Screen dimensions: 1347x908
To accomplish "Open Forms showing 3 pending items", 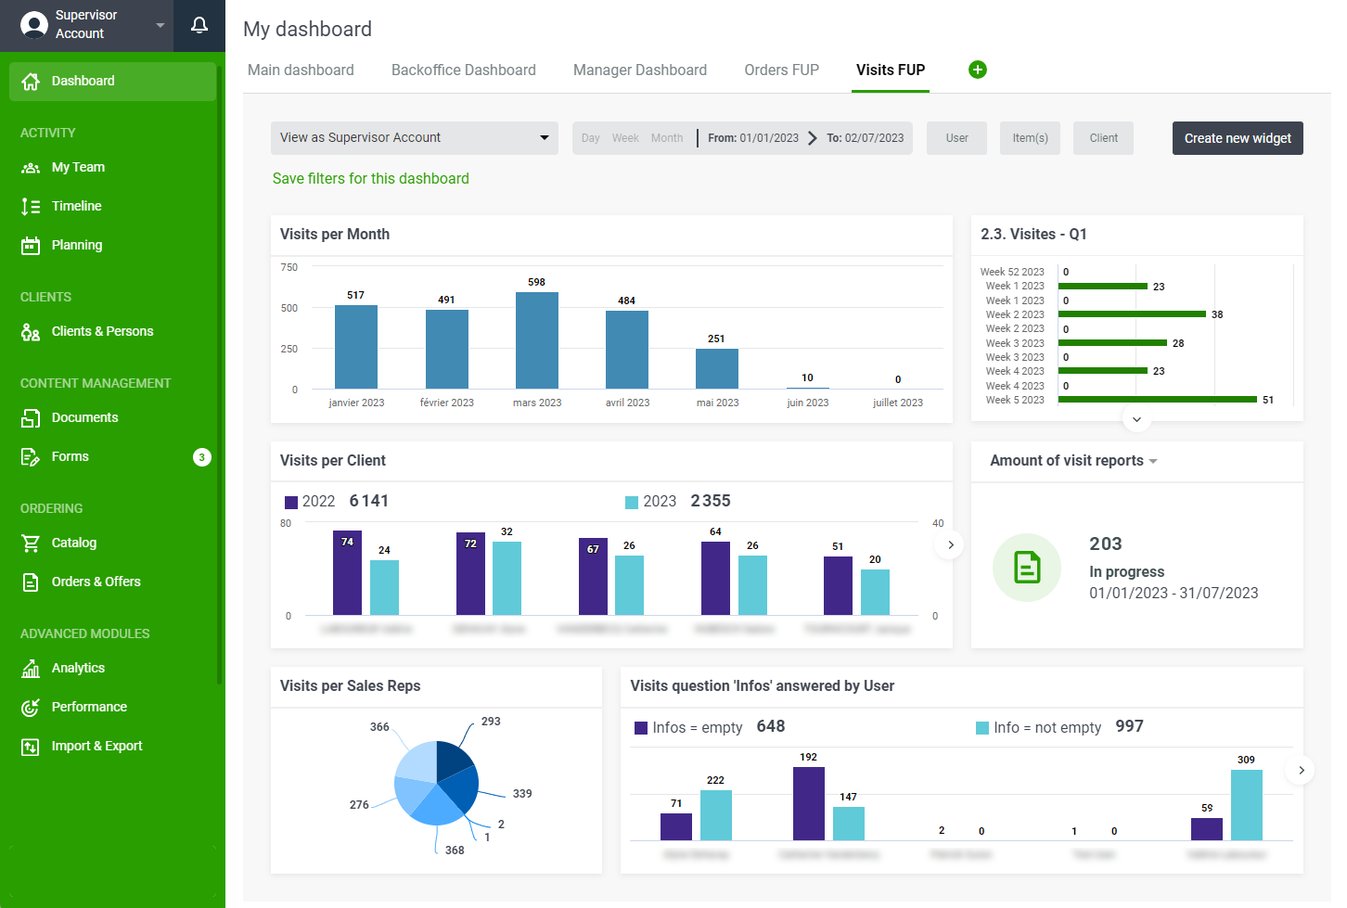I will (69, 456).
